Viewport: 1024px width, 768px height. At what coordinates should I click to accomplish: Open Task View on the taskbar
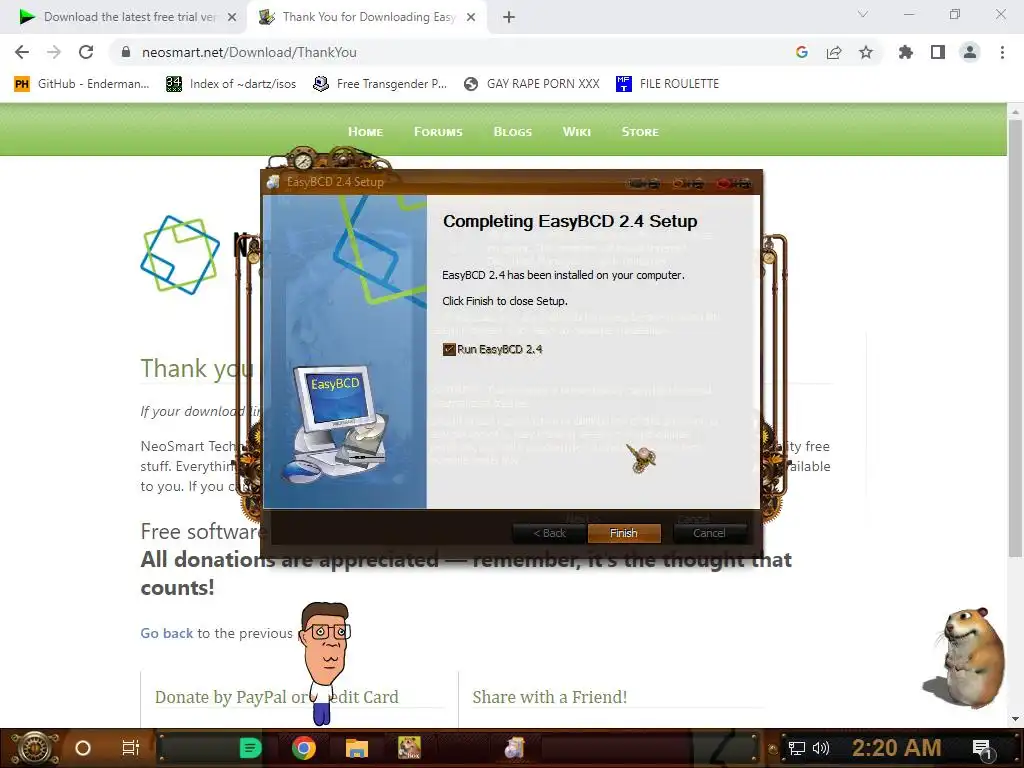pyautogui.click(x=131, y=748)
